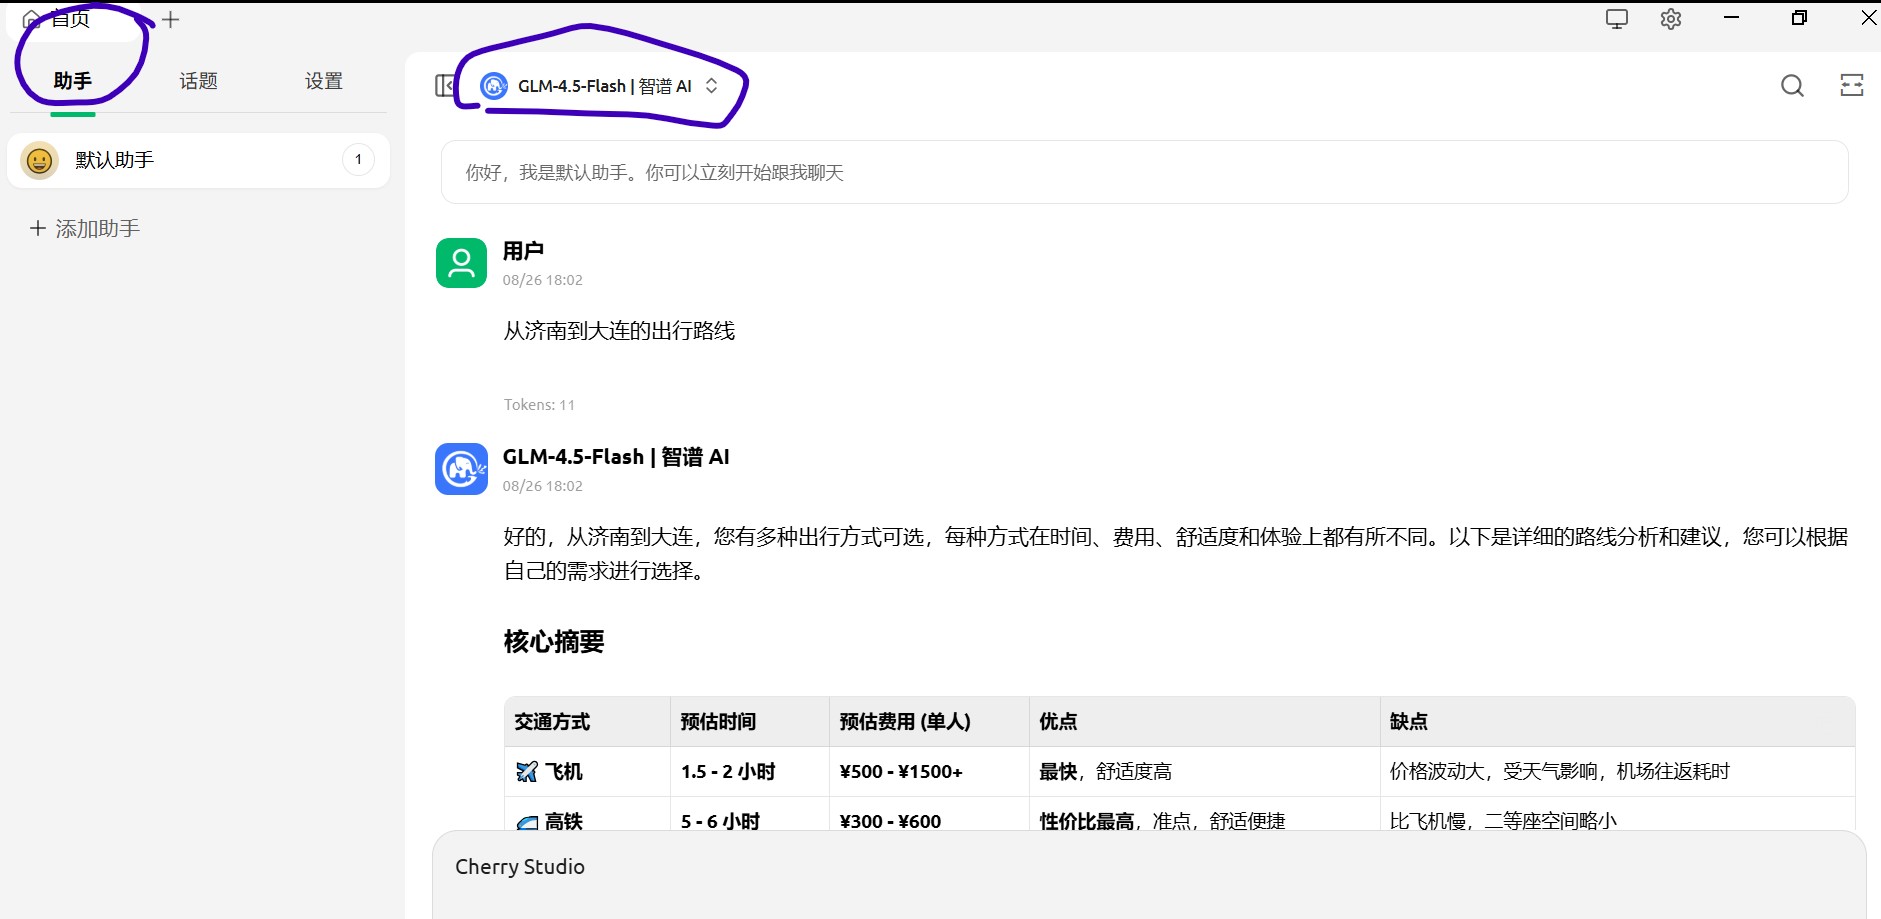Screen dimensions: 1881x919
Task: Click the topic count badge 1
Action: pos(358,159)
